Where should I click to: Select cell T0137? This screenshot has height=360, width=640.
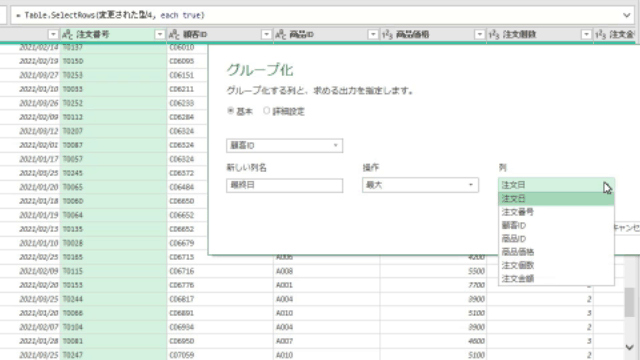pos(113,47)
